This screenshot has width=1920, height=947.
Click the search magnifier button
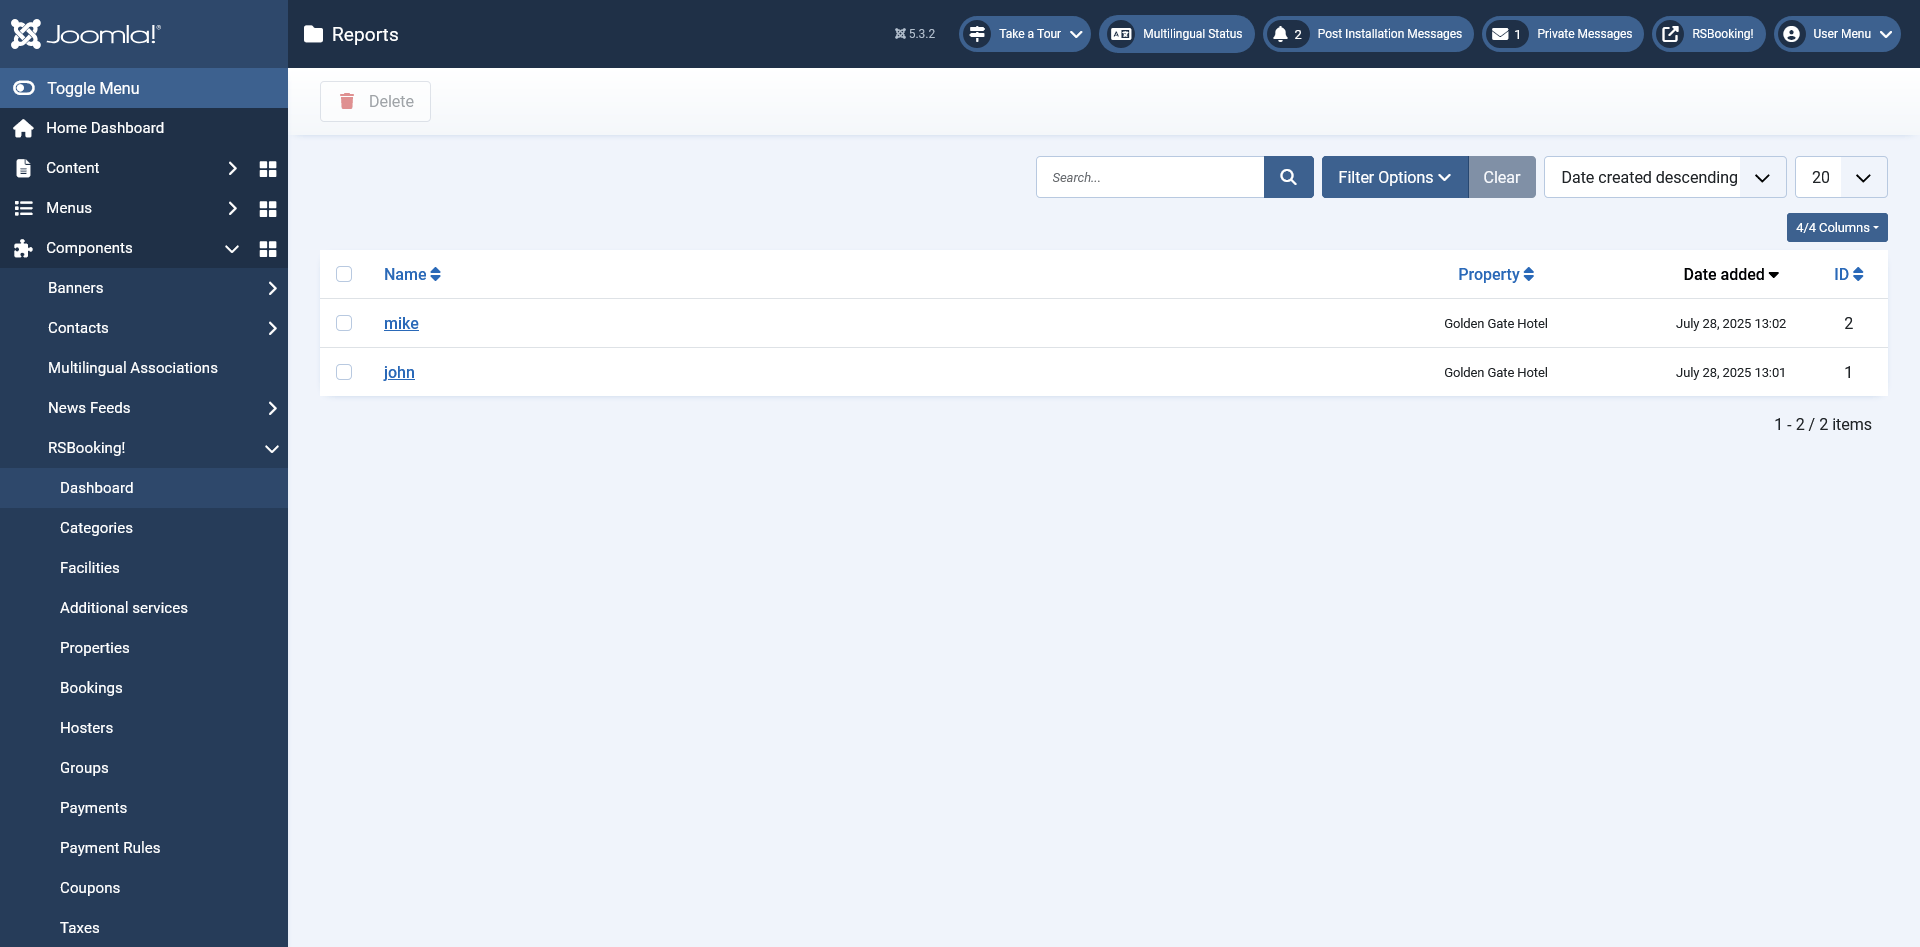click(x=1289, y=177)
